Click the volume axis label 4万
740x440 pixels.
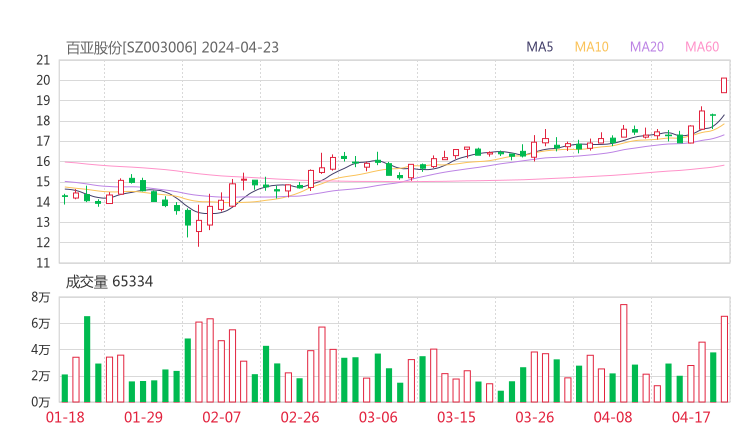coord(41,350)
